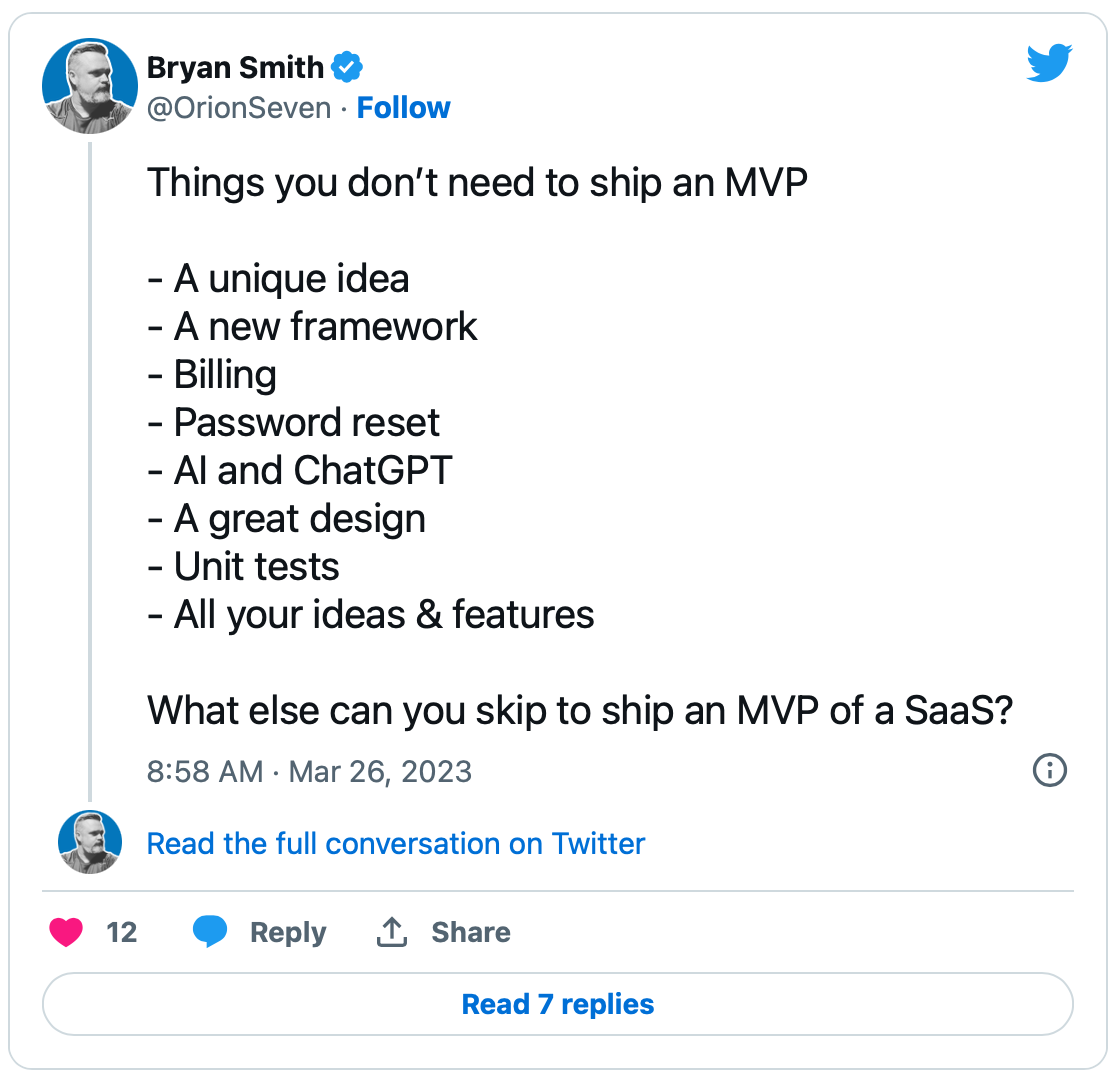Click the share upload arrow icon

(x=391, y=932)
